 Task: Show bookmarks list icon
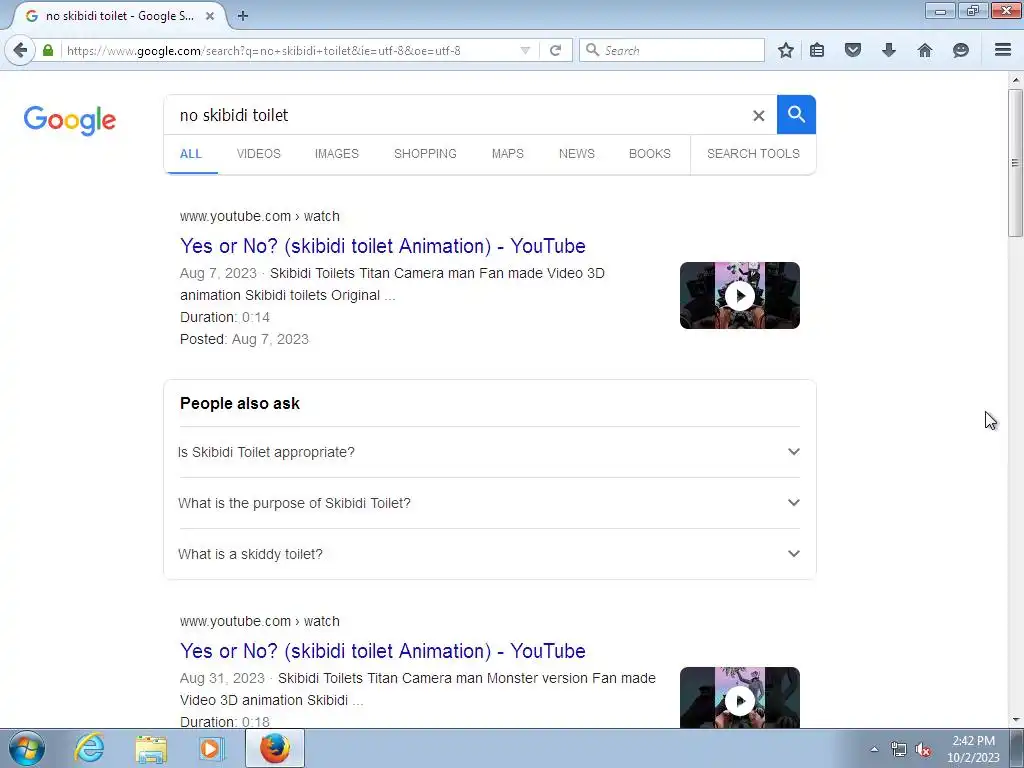pos(817,50)
